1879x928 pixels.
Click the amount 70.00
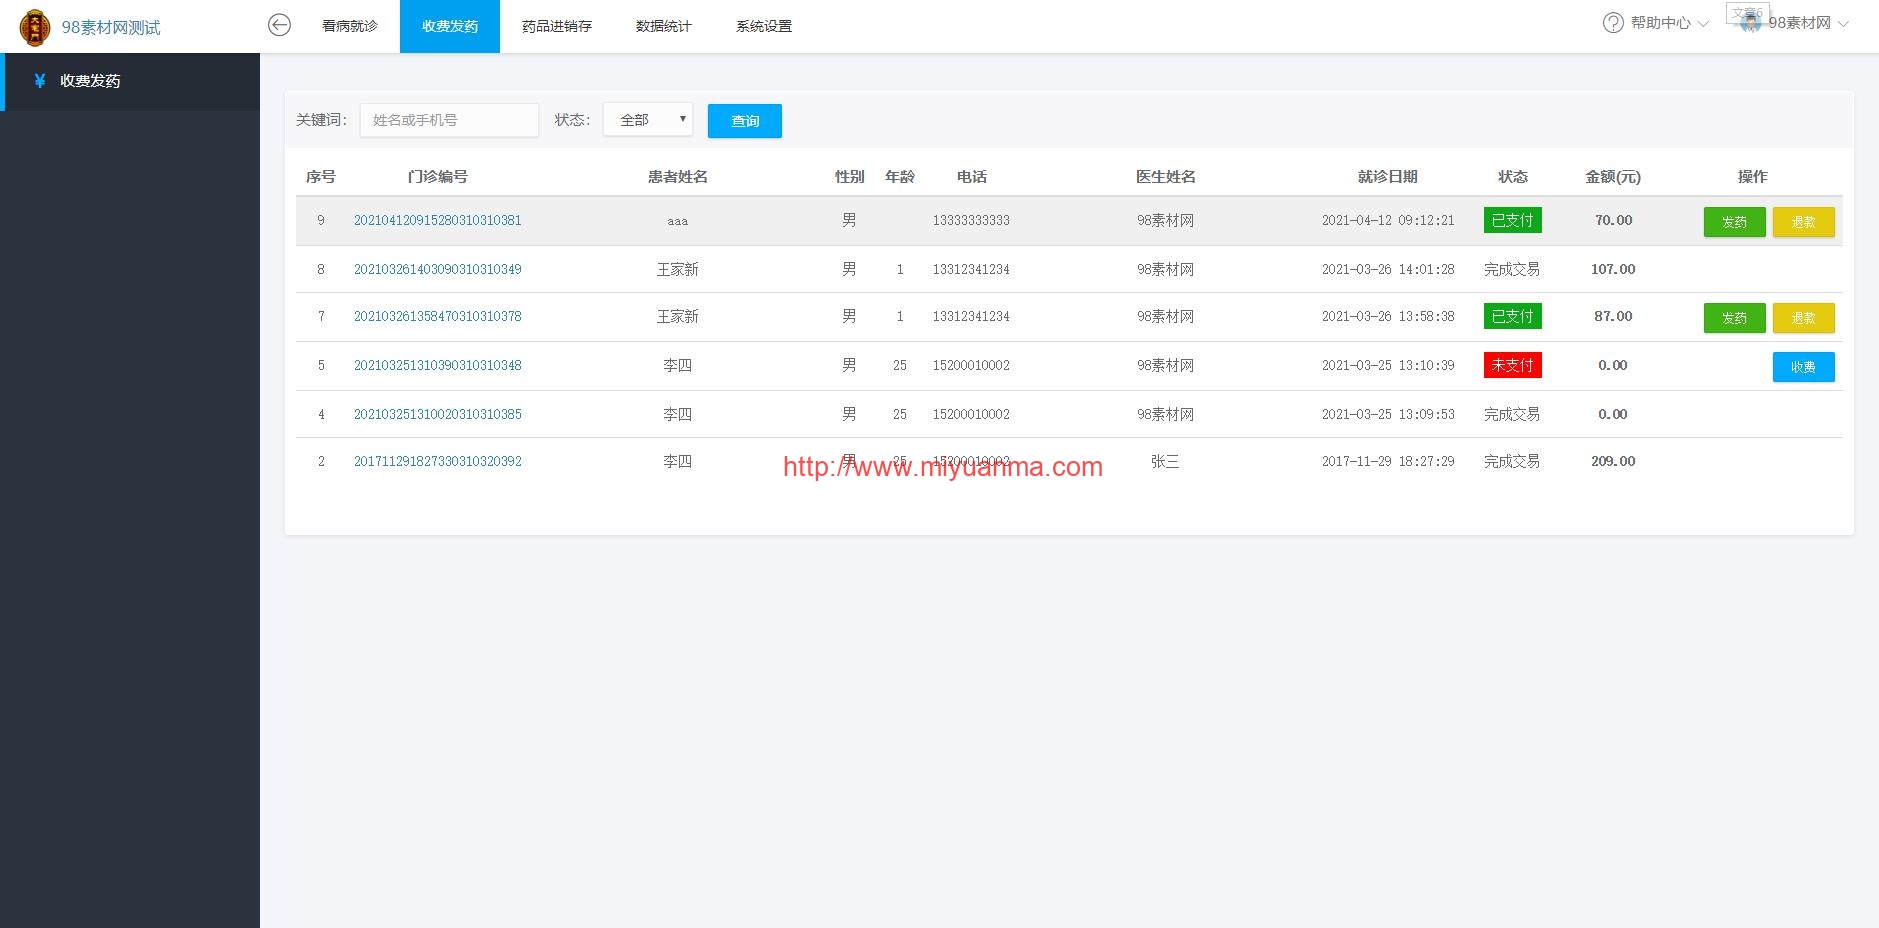(1613, 220)
